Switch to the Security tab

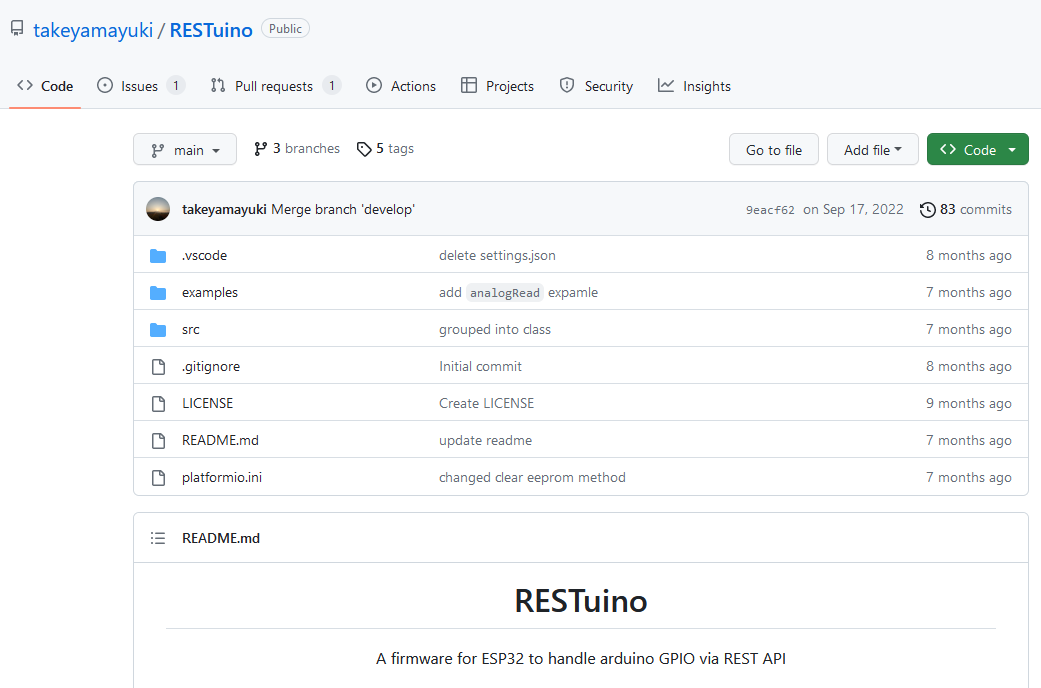point(596,86)
